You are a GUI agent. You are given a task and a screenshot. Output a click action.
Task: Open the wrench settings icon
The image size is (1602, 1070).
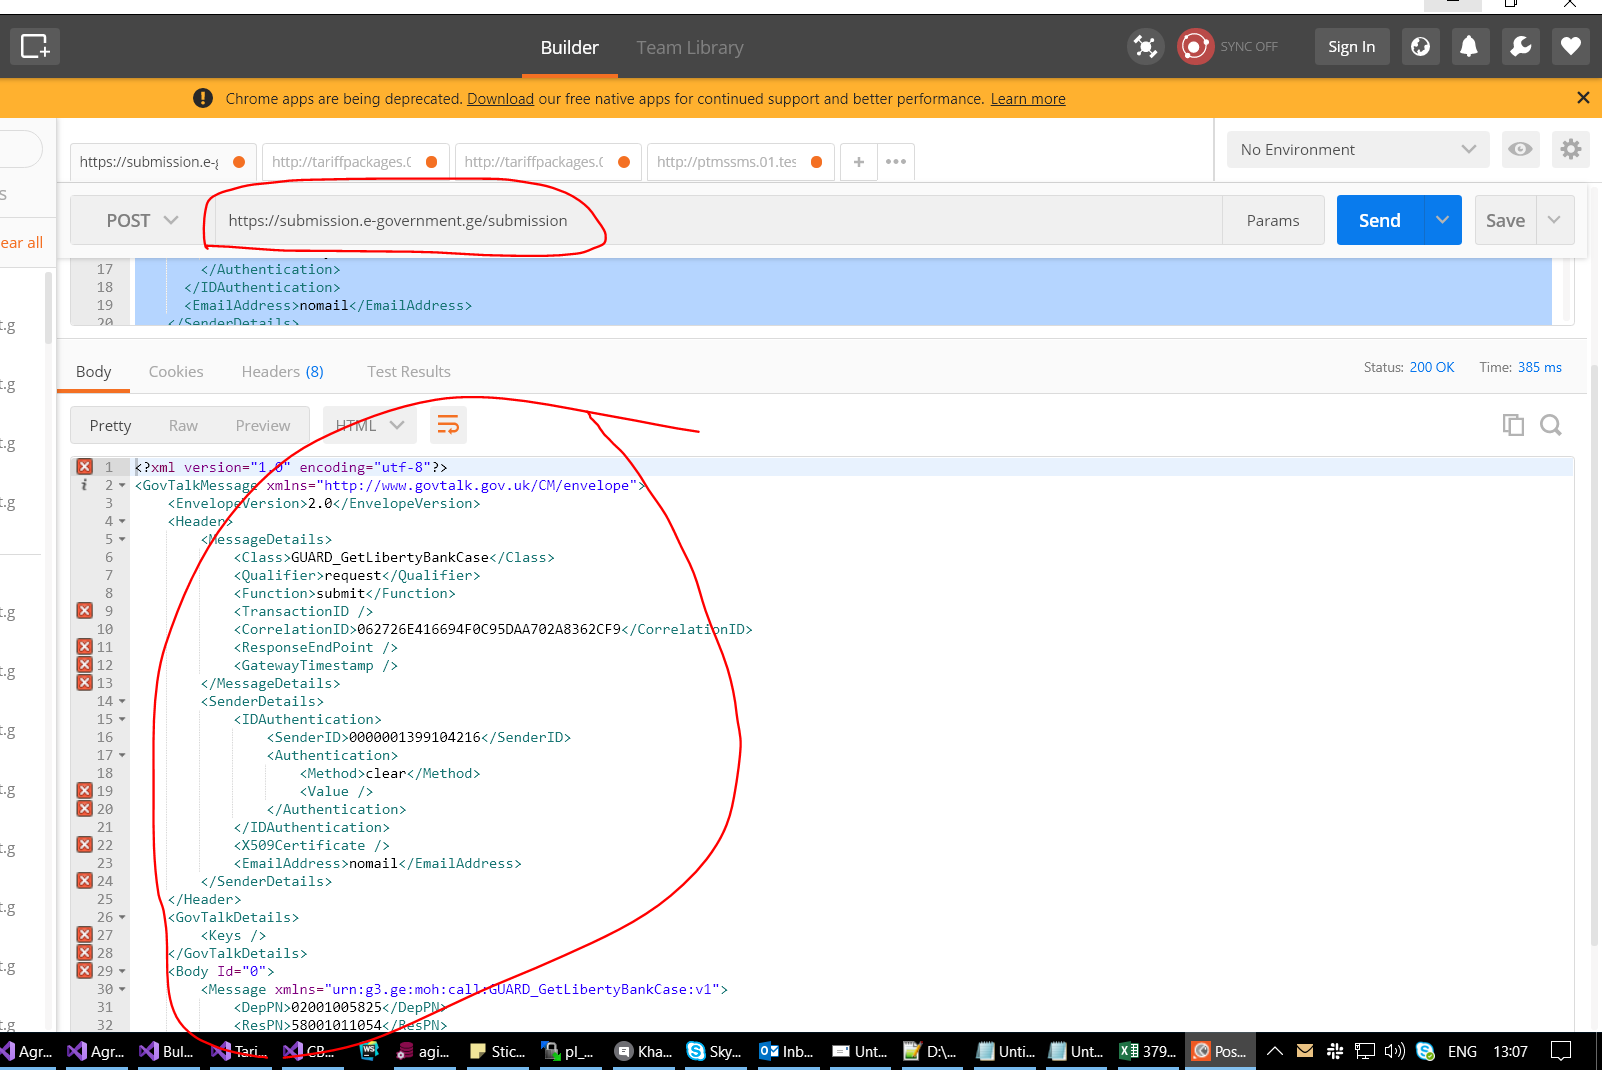1520,46
